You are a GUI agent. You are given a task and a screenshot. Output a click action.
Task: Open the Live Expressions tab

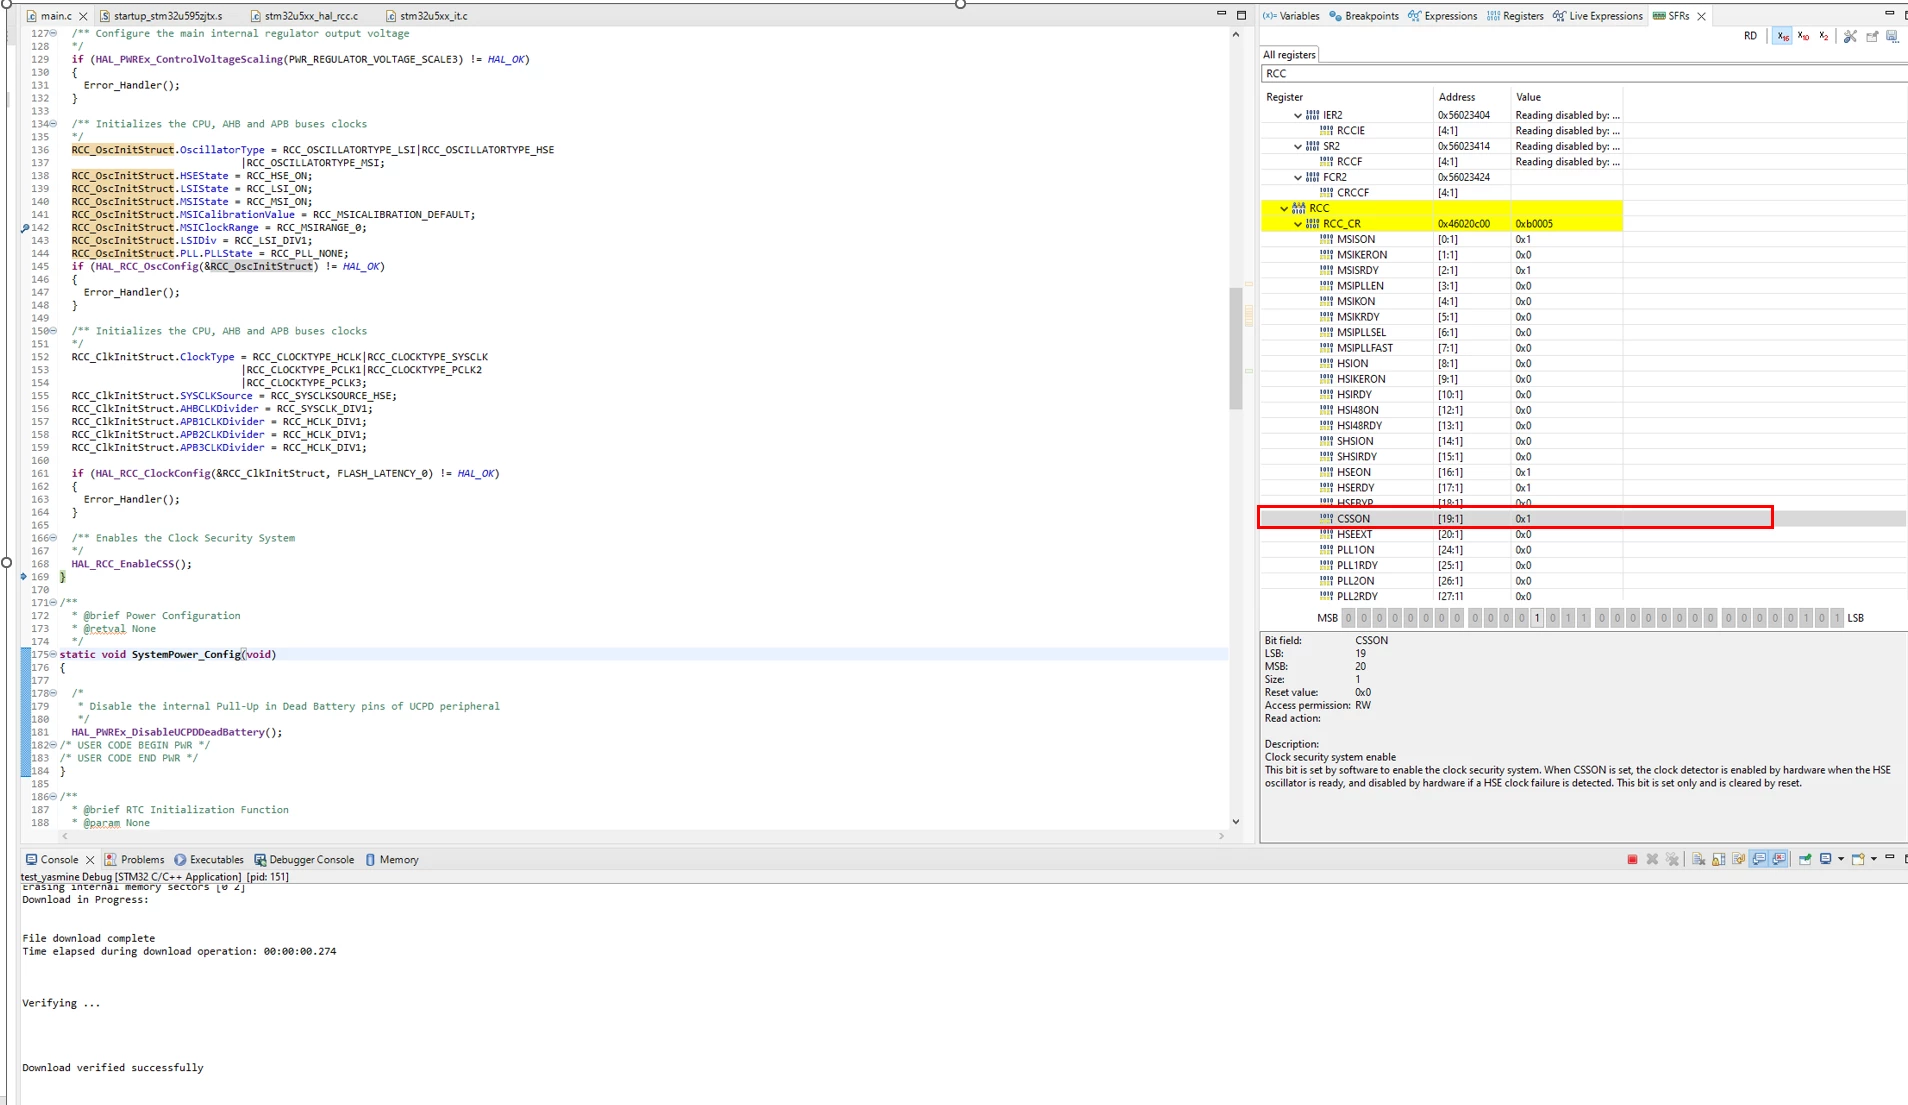click(1597, 16)
